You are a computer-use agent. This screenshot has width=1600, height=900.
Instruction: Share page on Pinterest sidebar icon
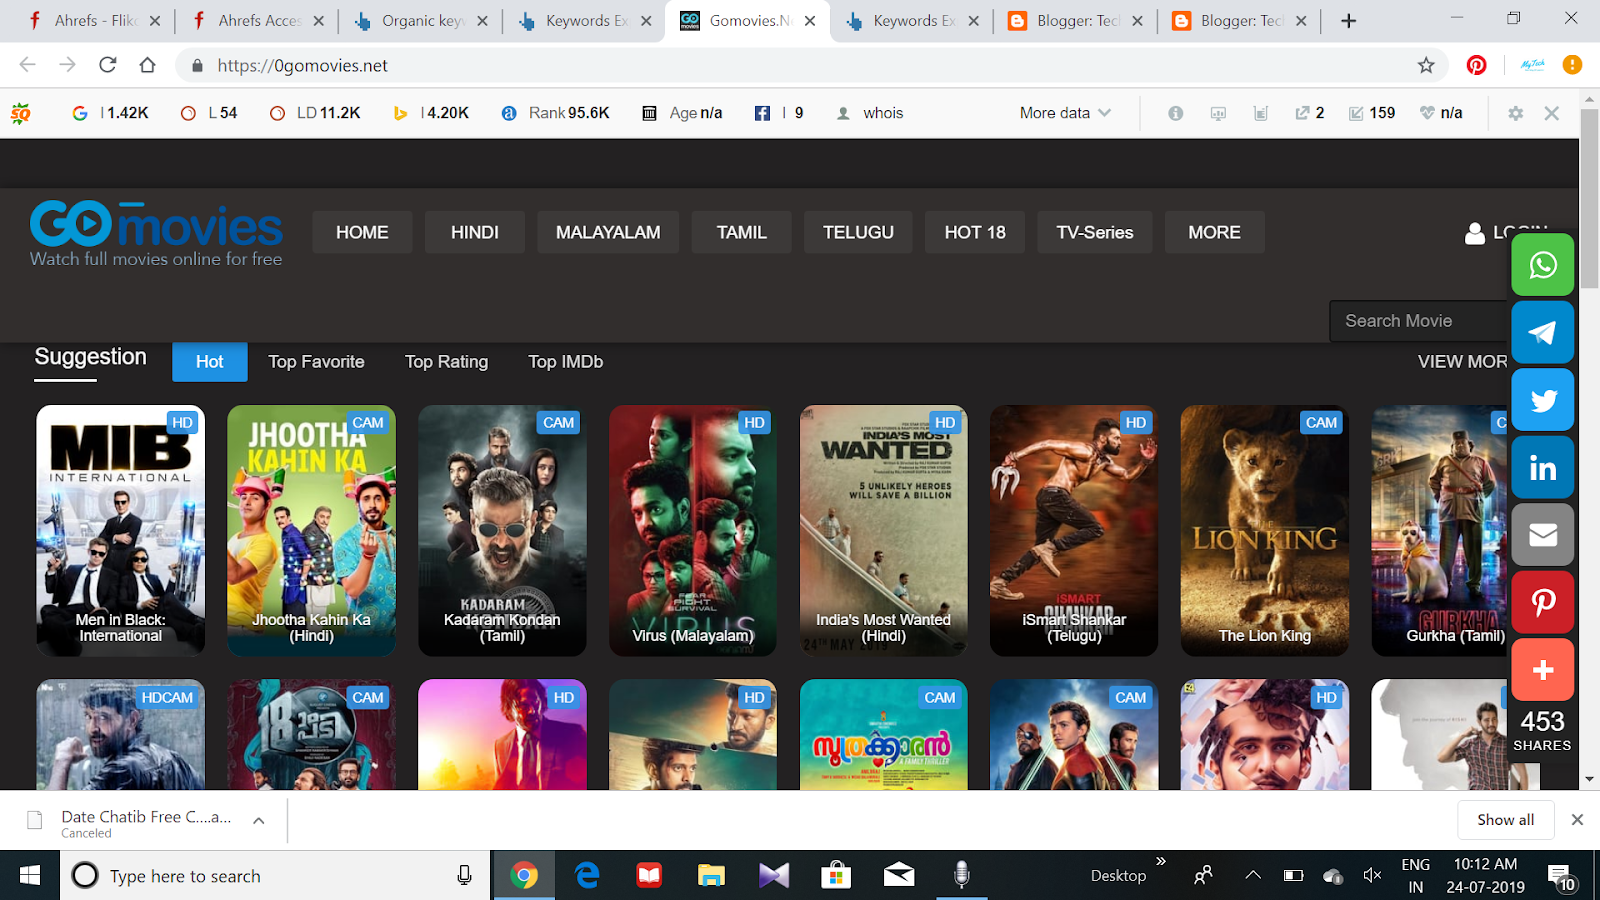1542,602
